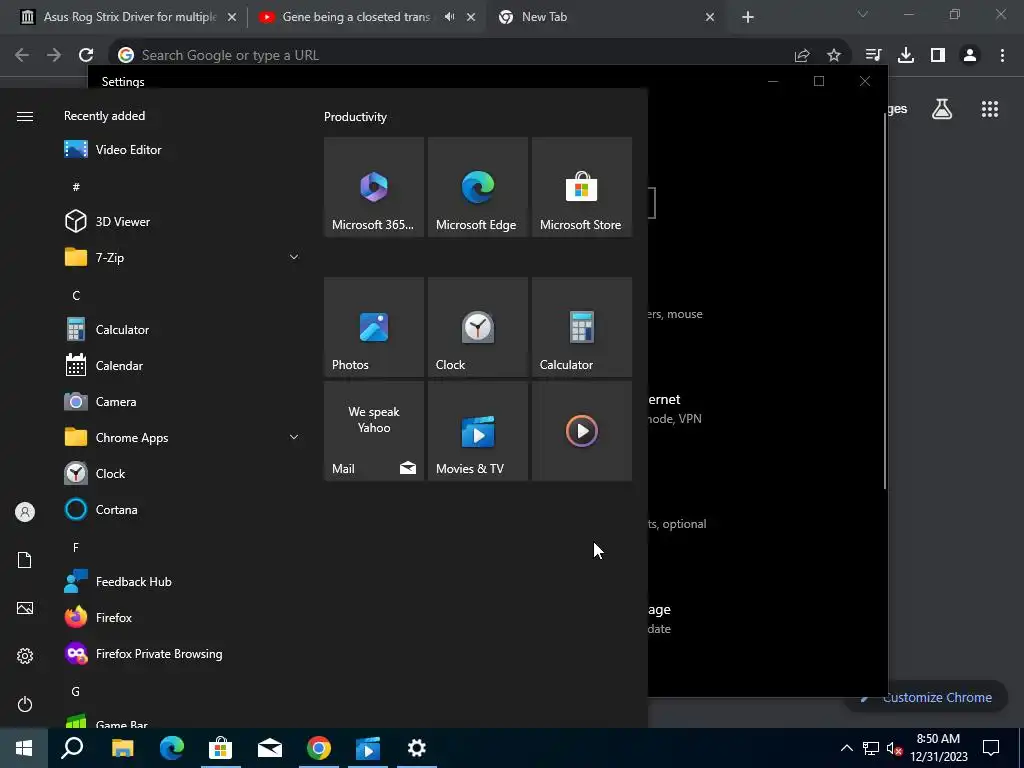Expand the Chrome Apps folder

pos(182,438)
